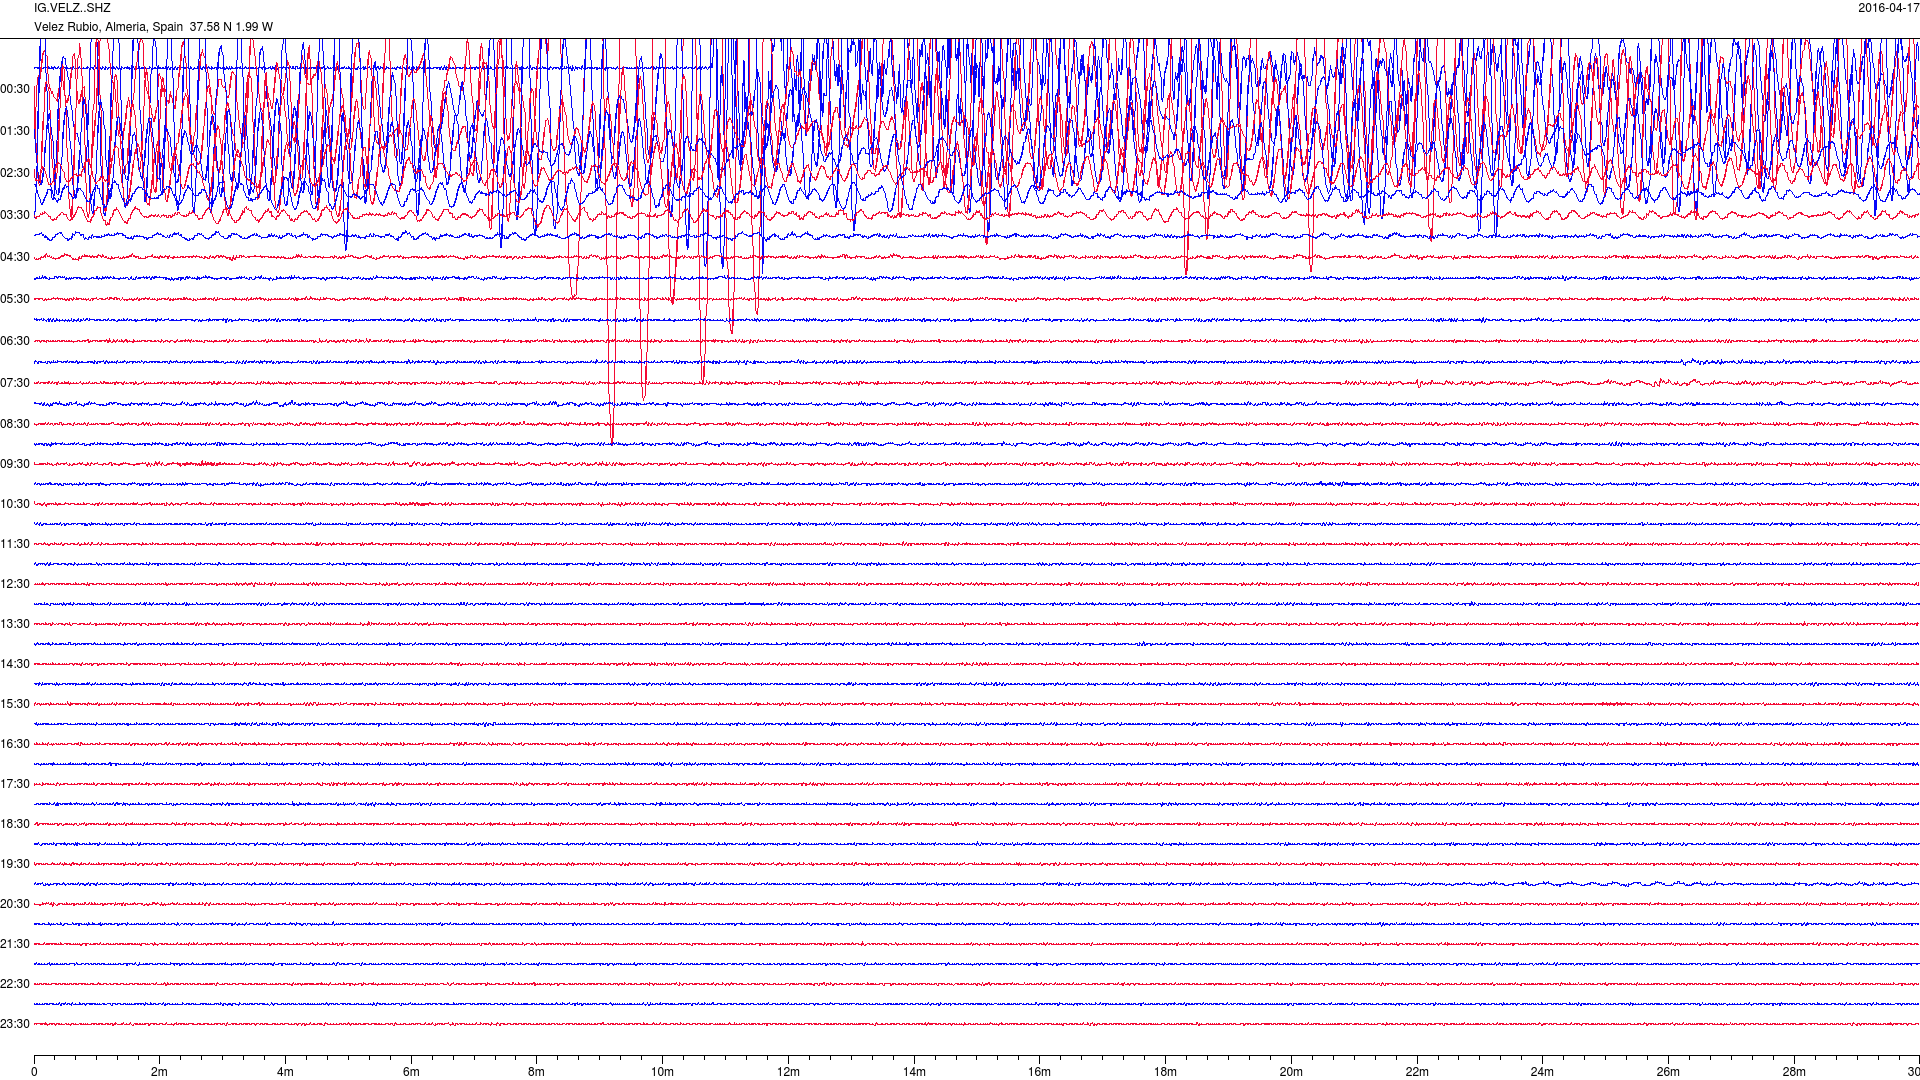
Task: Select the 23:30 time row label
Action: (15, 1024)
